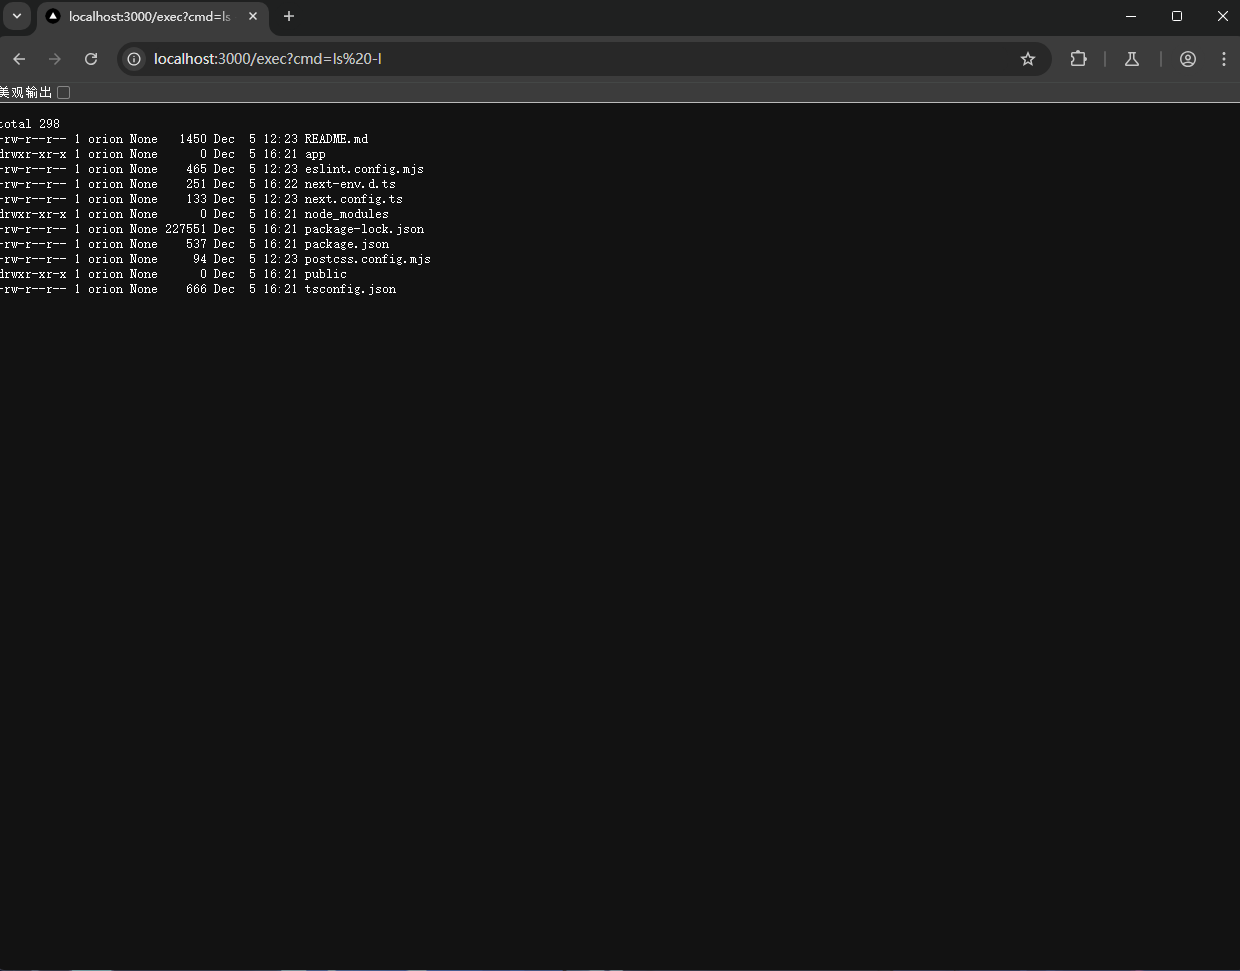
Task: Click eslint.config.mjs in the listing
Action: point(364,169)
